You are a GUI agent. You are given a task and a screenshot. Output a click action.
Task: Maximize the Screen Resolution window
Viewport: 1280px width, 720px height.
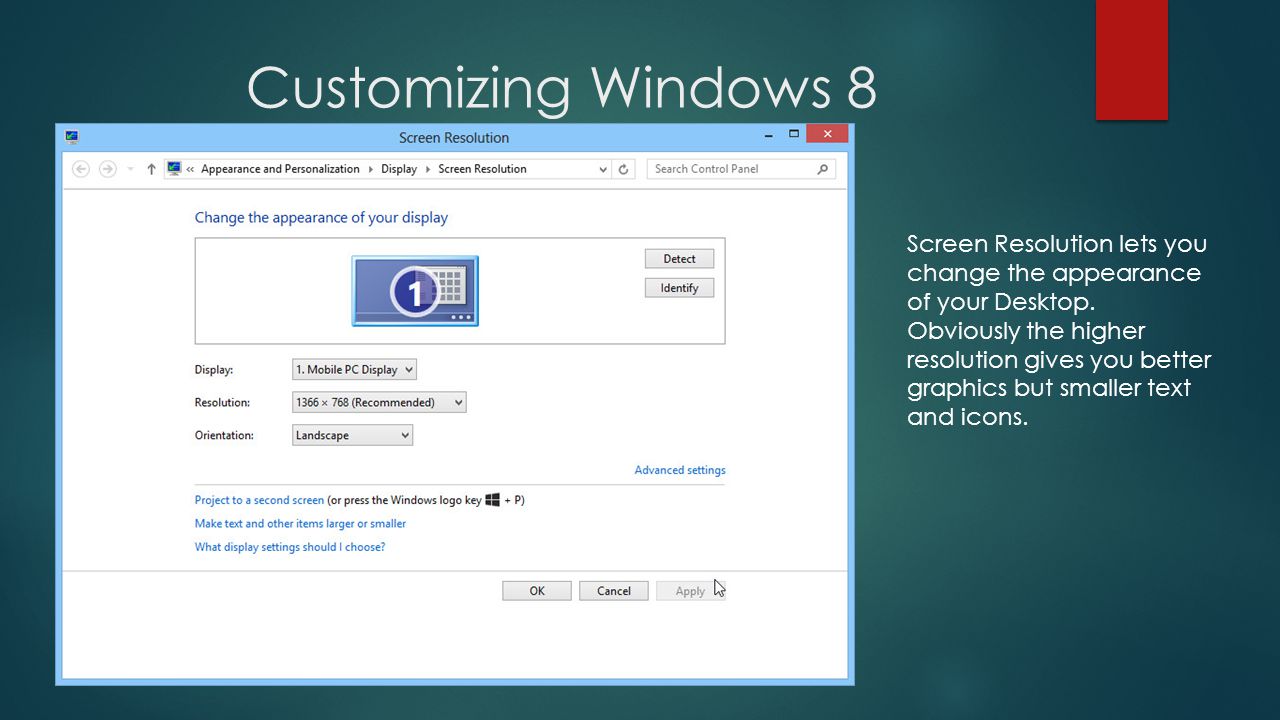point(794,134)
